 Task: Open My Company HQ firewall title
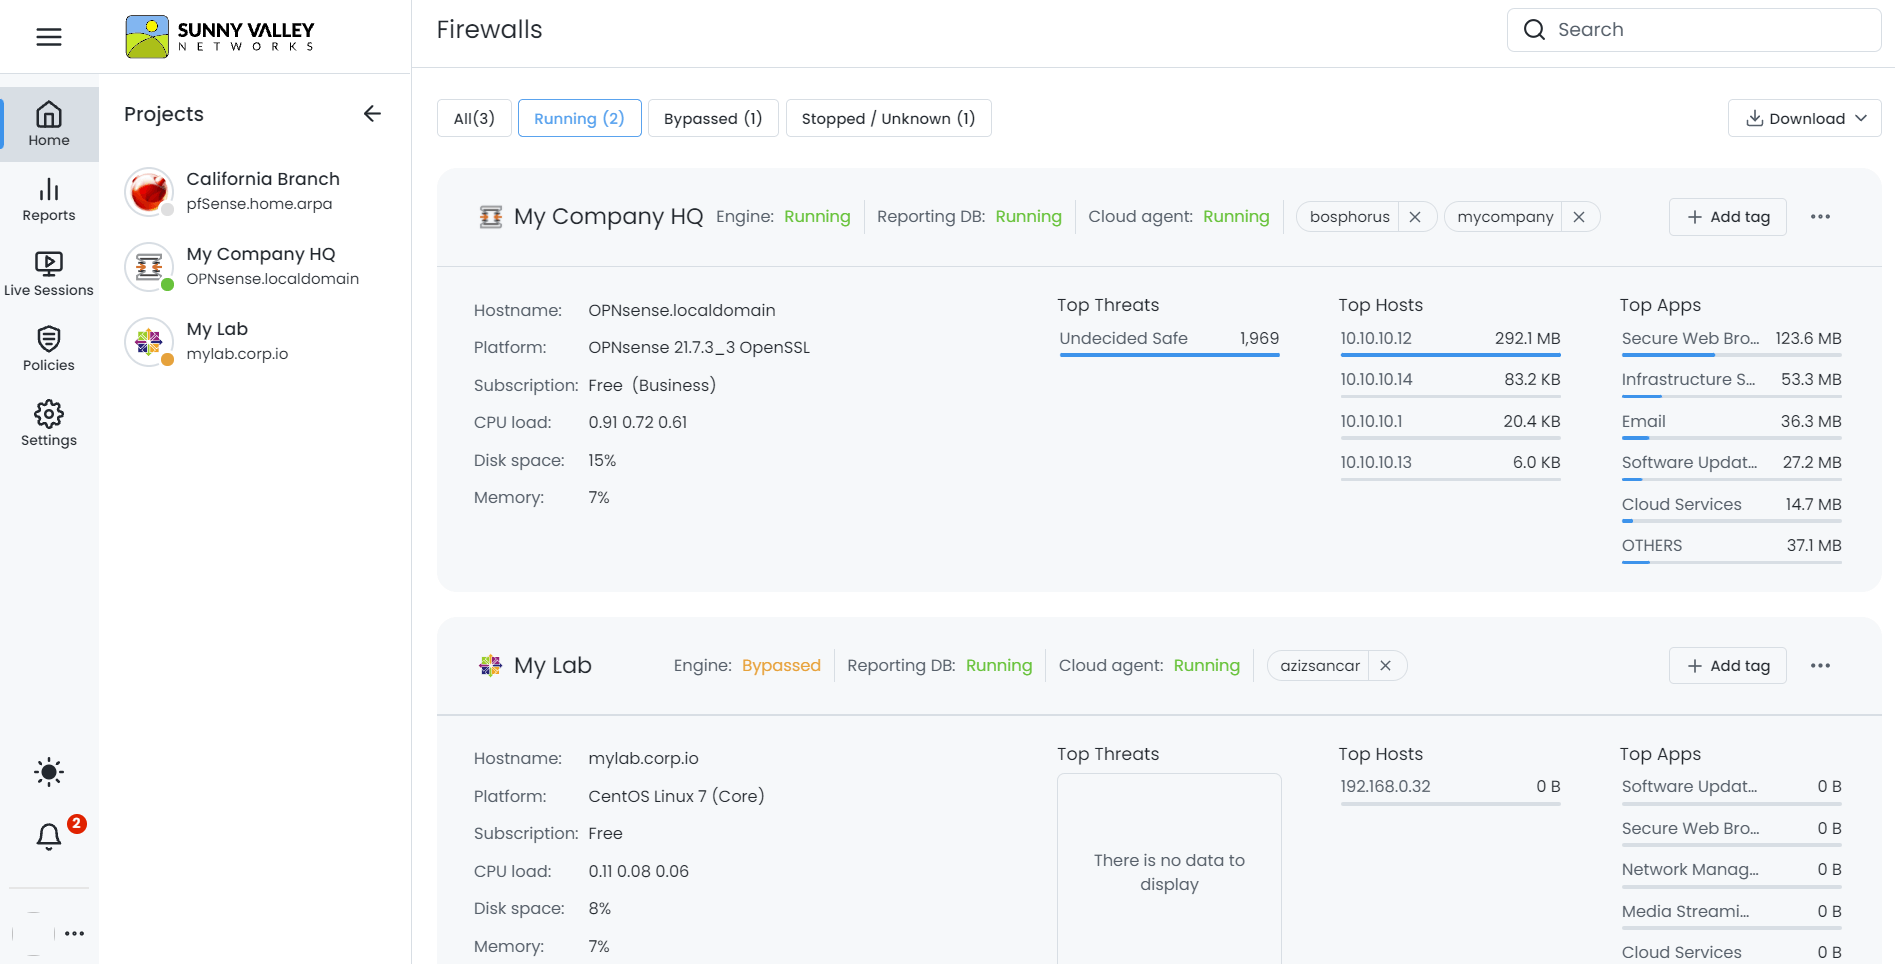click(609, 217)
